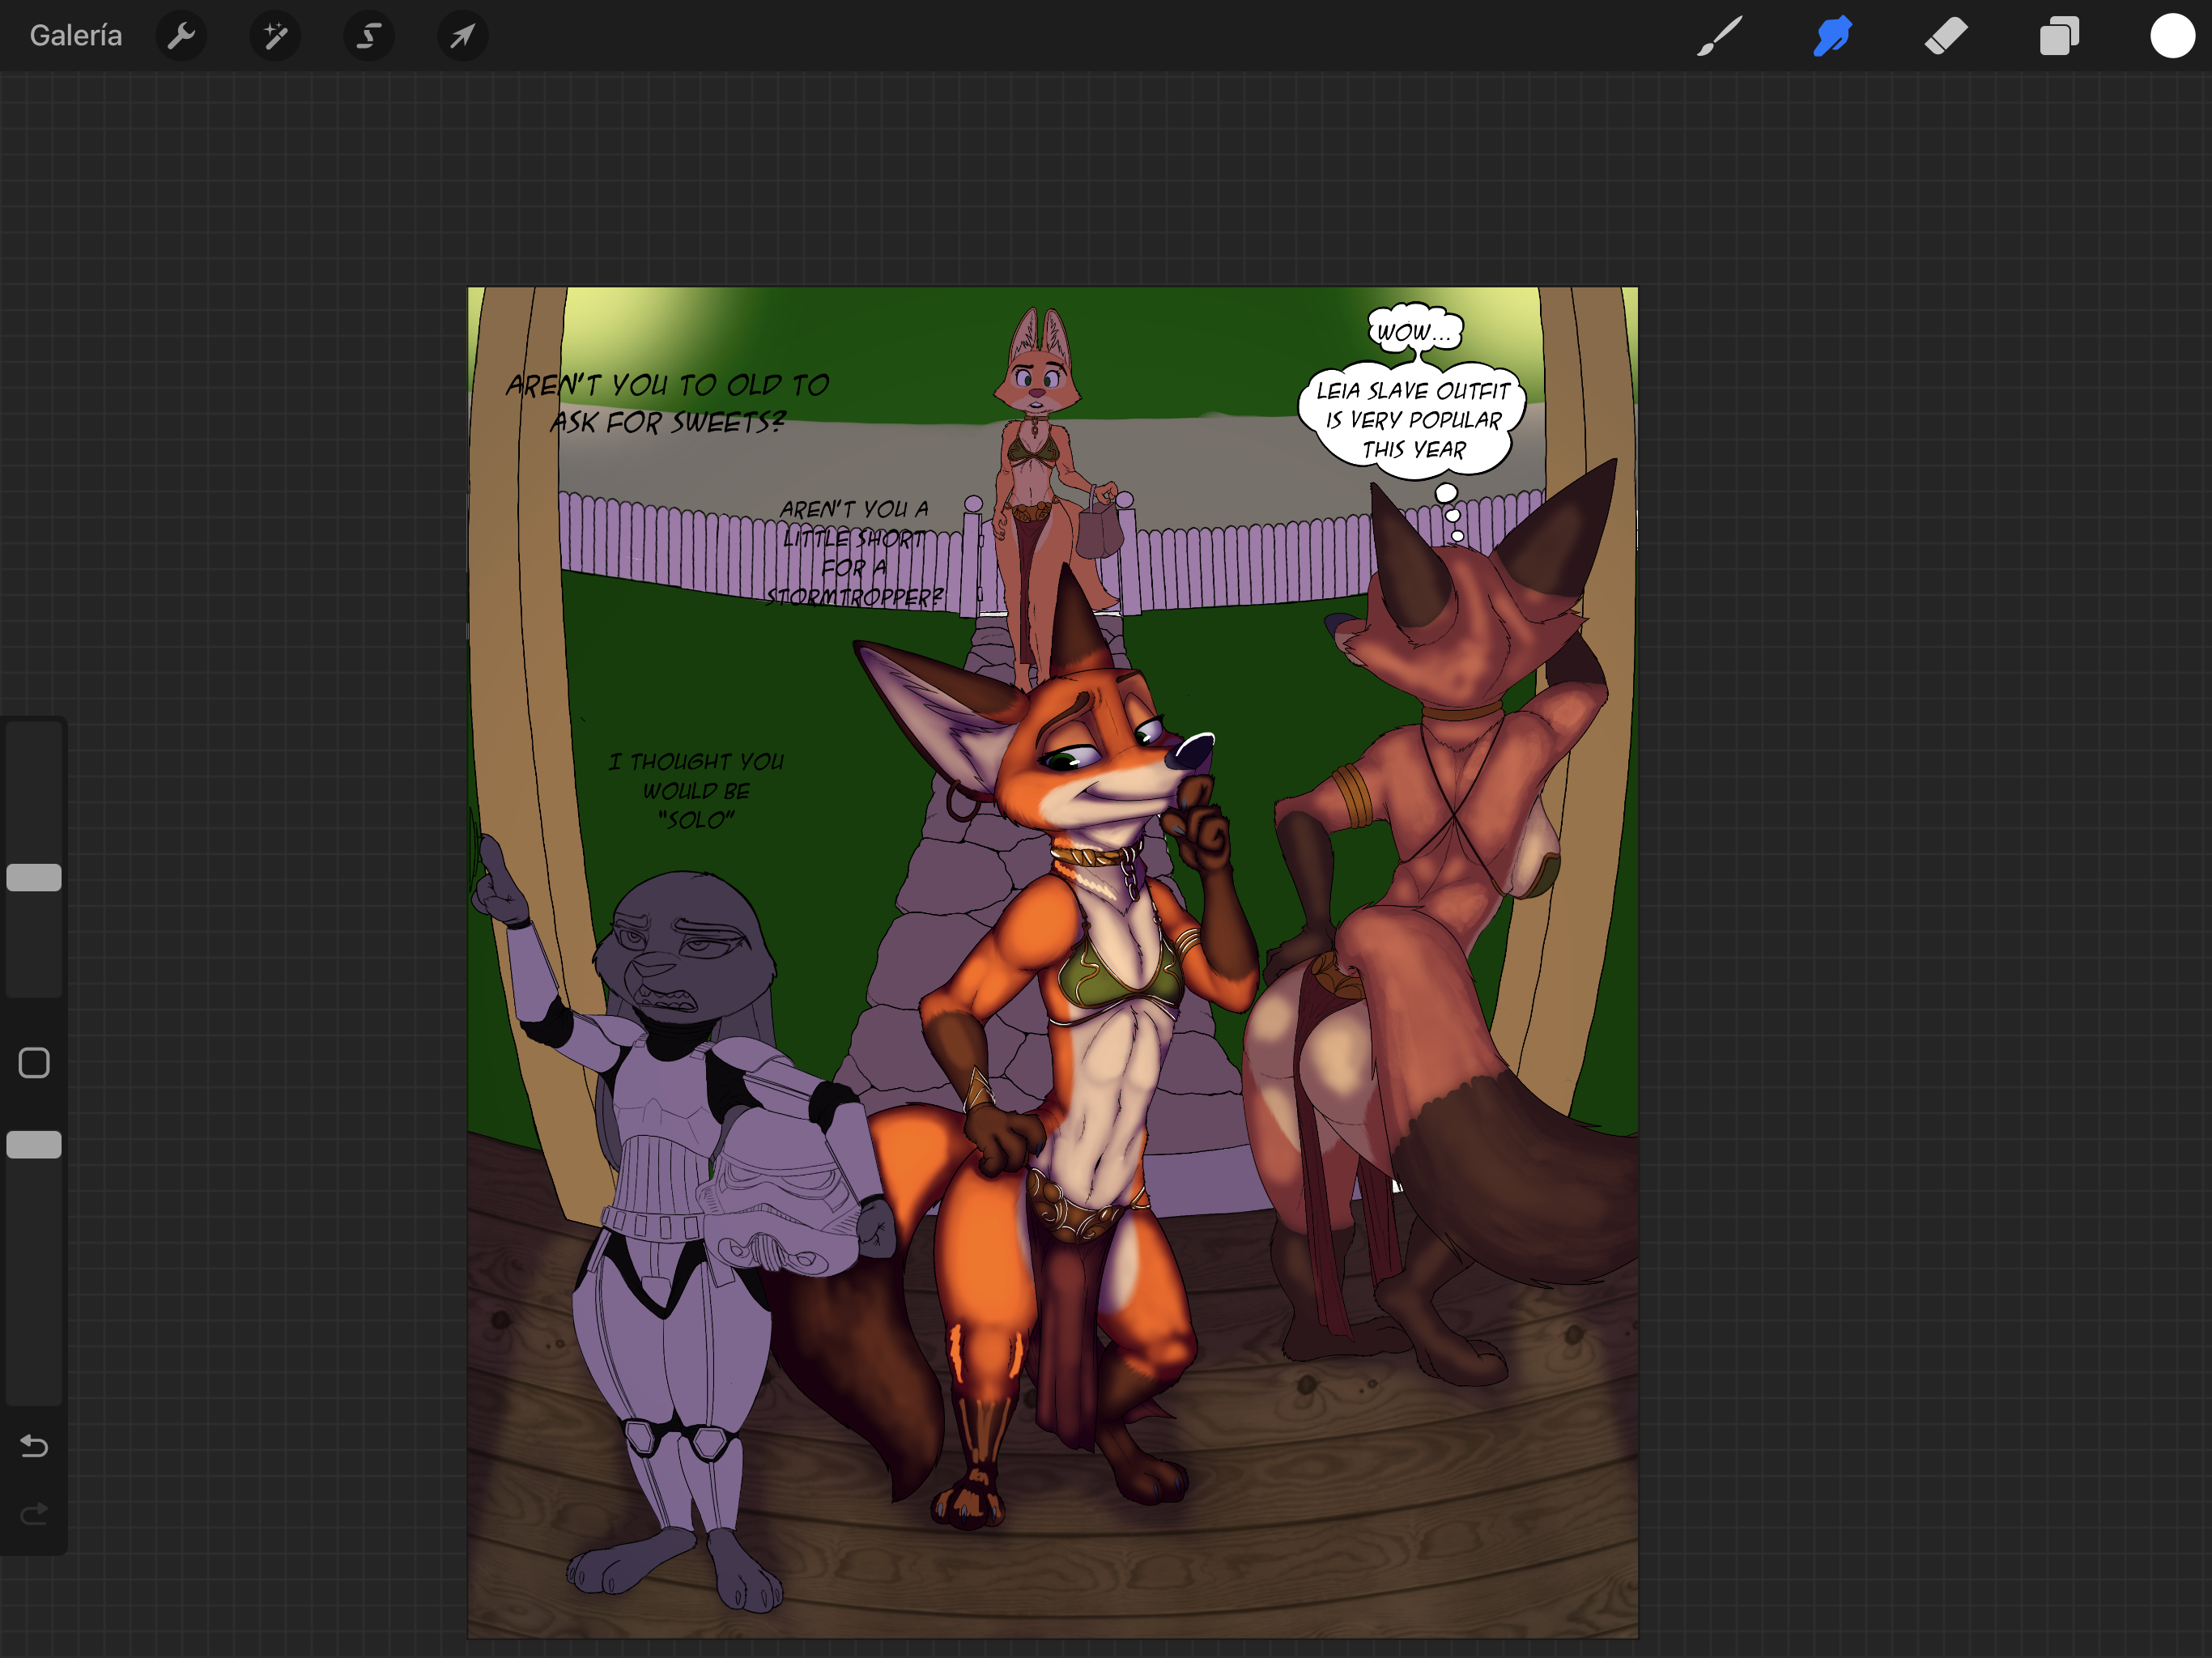Select the Paint brush tool
The width and height of the screenshot is (2212, 1658).
[1719, 36]
